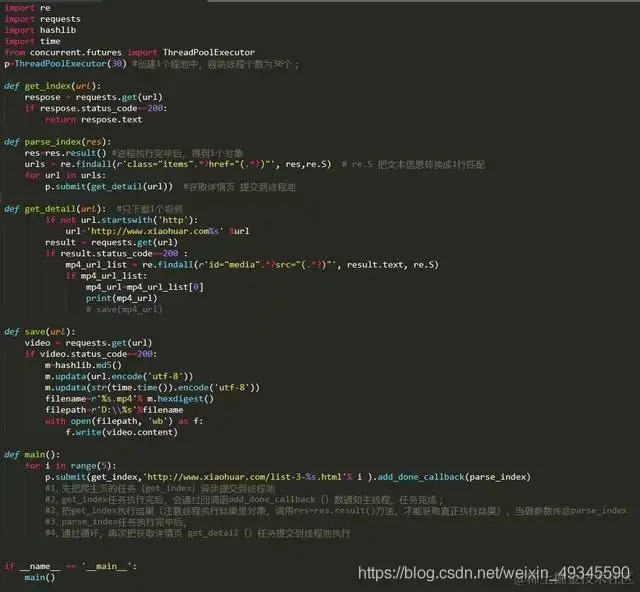Click the 'import re' line

(x=27, y=8)
